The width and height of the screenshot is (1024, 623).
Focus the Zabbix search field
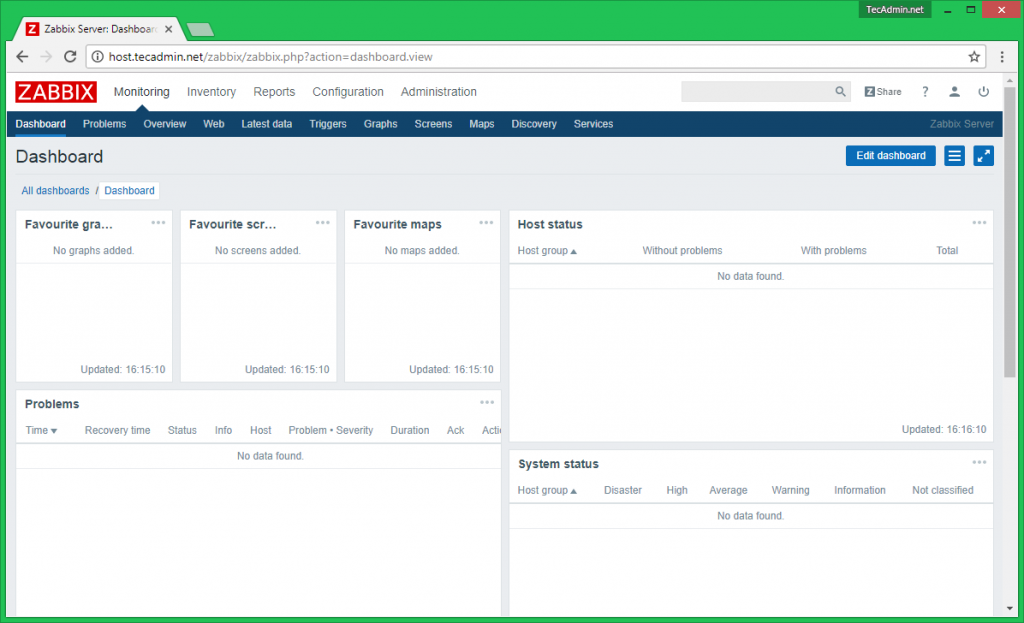pyautogui.click(x=756, y=92)
